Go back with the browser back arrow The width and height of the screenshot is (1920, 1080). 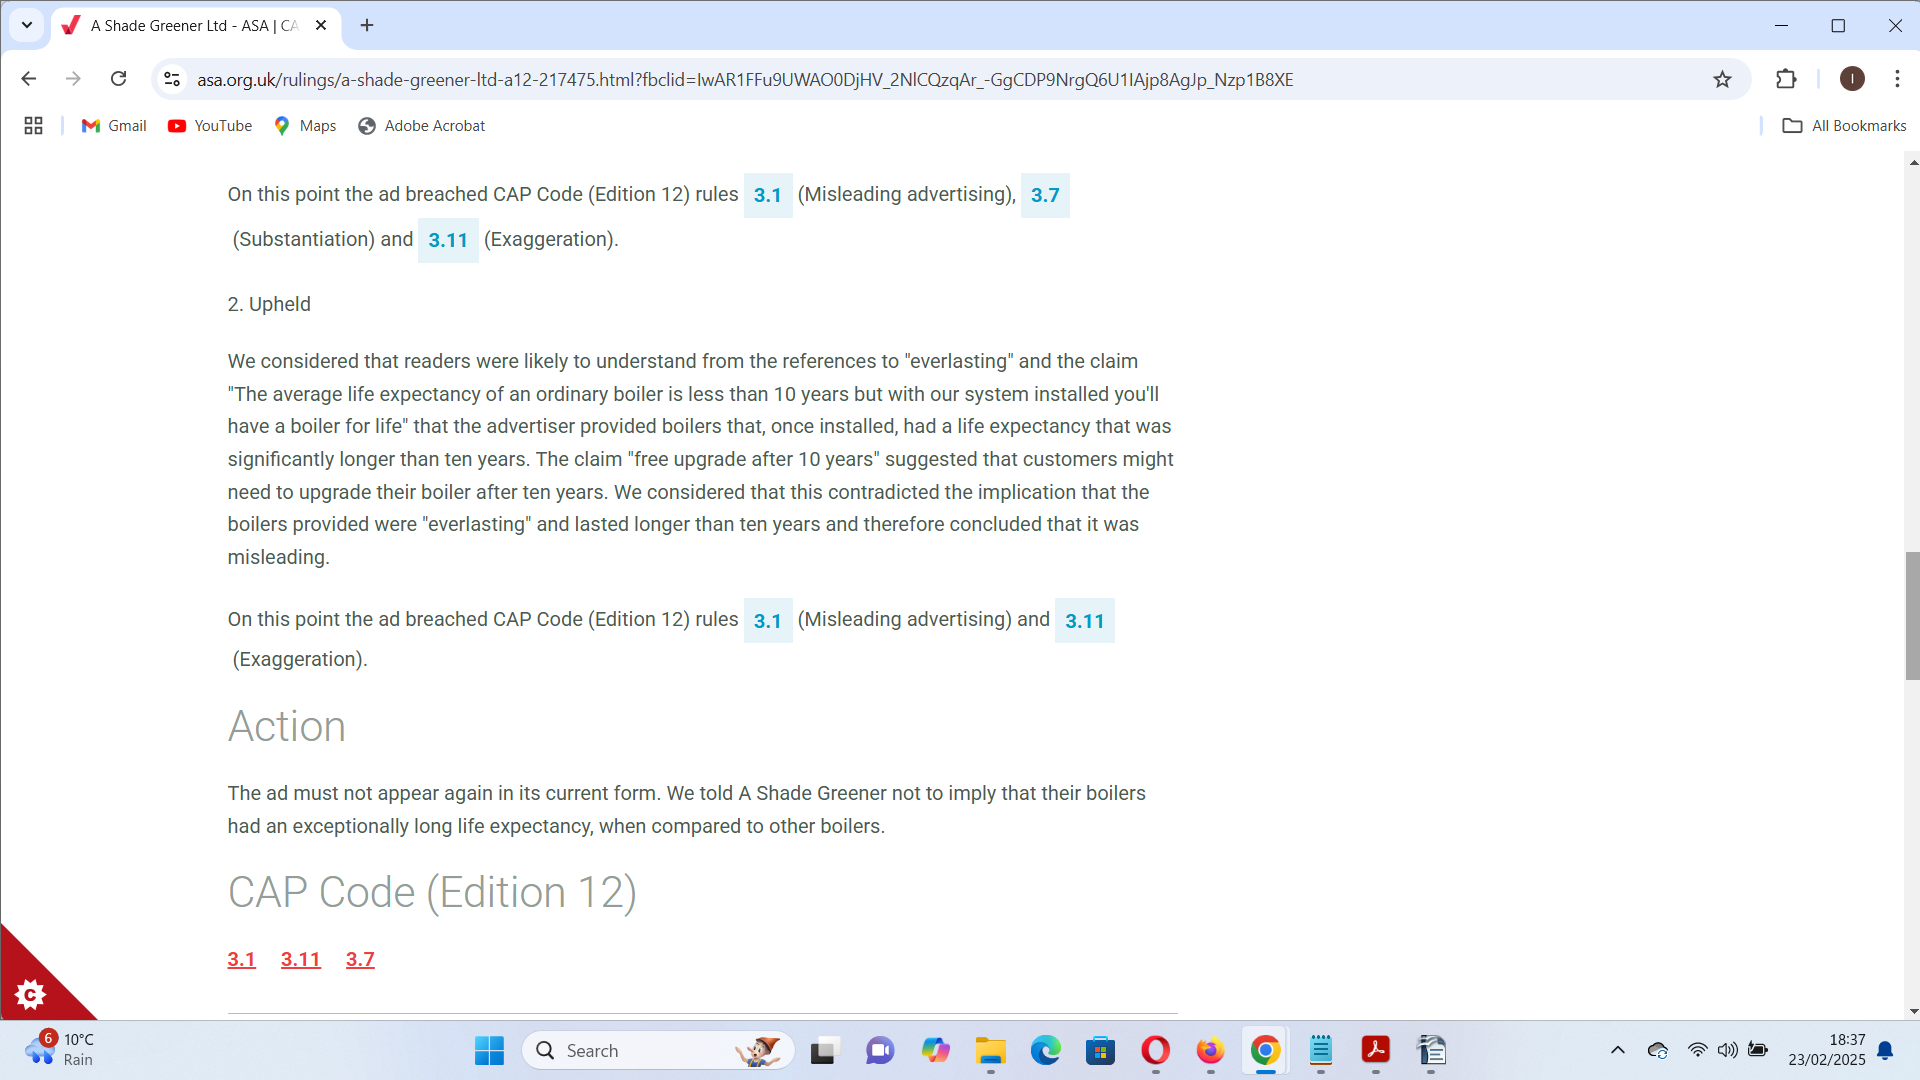pos(28,79)
